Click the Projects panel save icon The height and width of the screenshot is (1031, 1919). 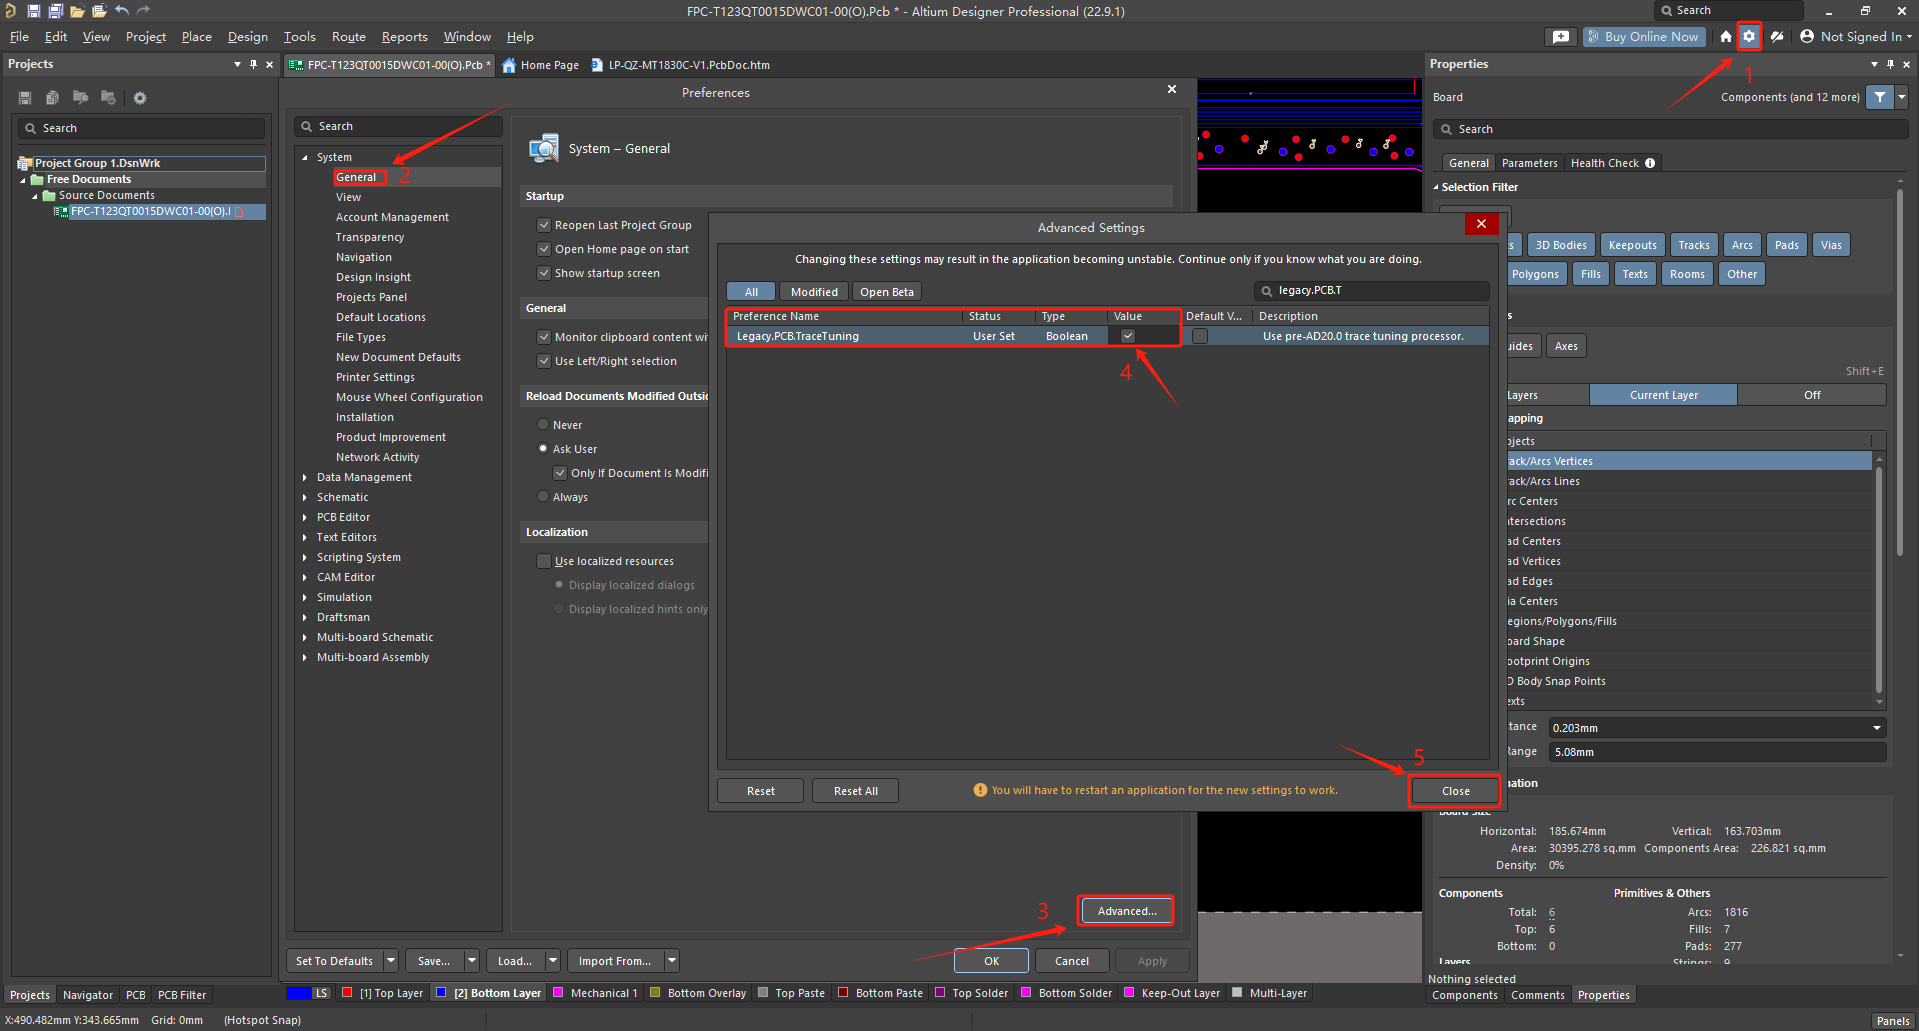coord(25,98)
